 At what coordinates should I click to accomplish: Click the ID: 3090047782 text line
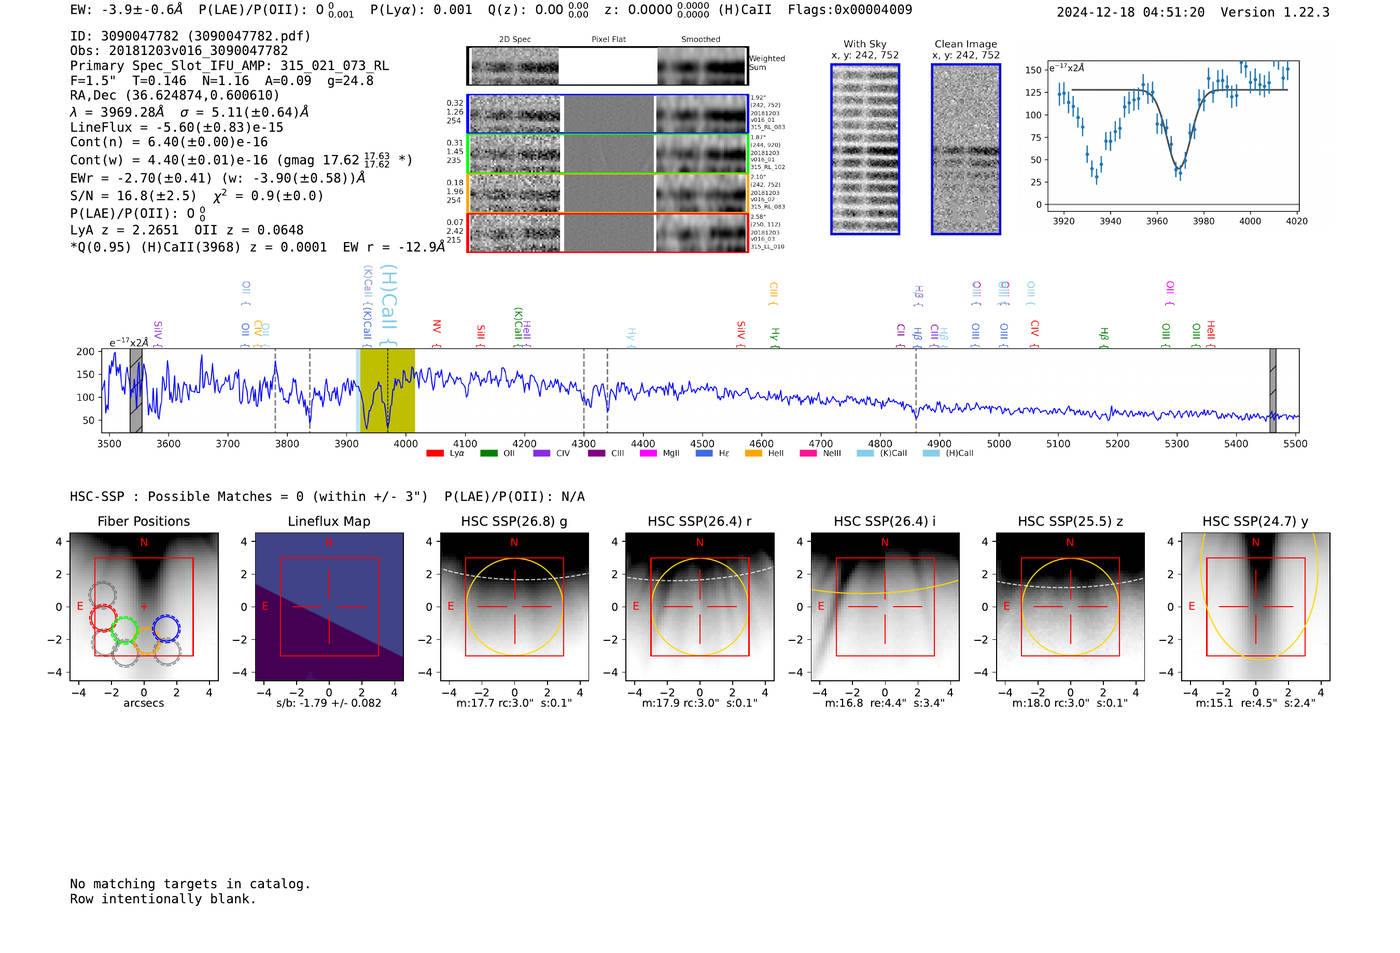(x=190, y=36)
